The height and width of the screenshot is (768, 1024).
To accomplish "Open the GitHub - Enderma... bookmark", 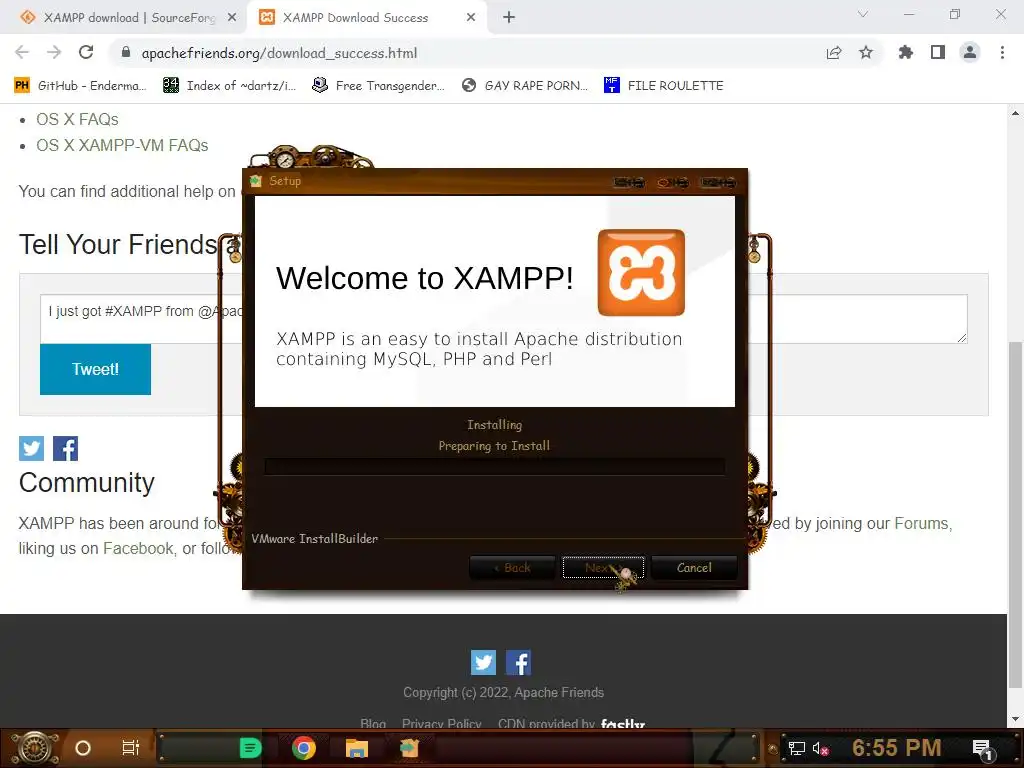I will pyautogui.click(x=81, y=86).
